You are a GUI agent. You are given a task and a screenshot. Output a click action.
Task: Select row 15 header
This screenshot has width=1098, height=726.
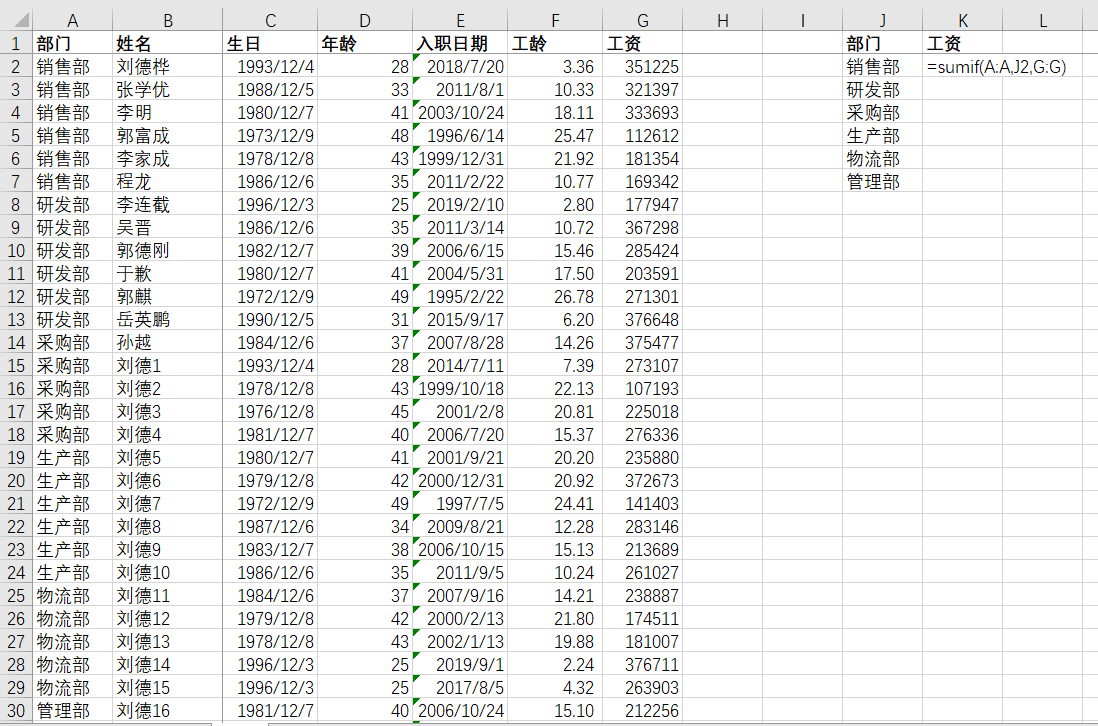coord(16,365)
